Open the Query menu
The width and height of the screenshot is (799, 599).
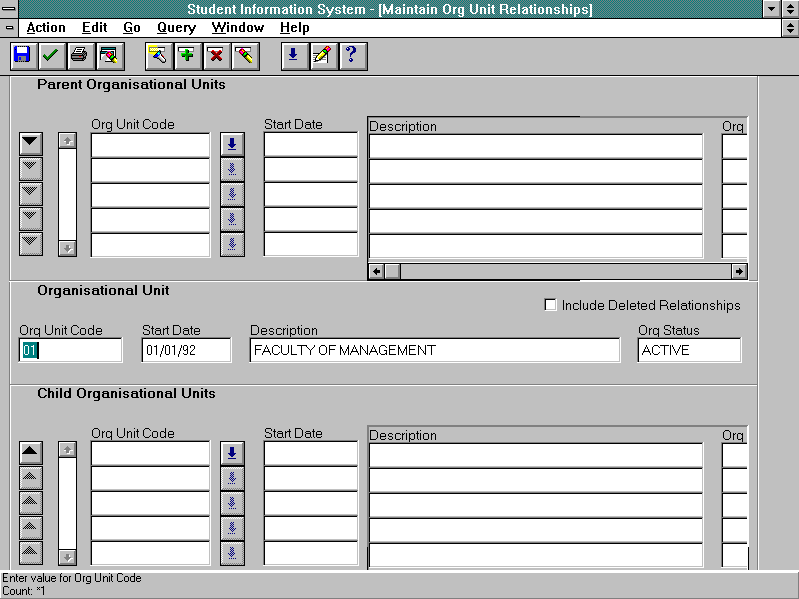(176, 28)
